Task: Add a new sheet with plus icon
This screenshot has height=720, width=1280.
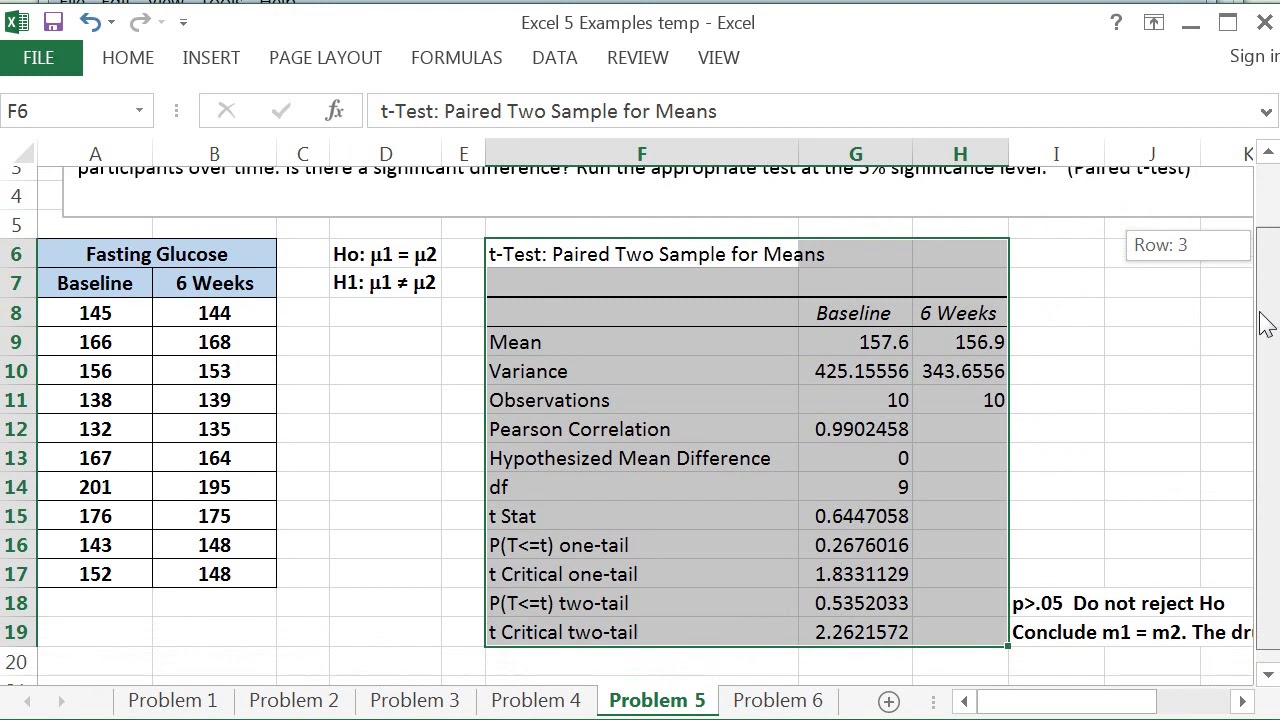Action: [x=888, y=701]
